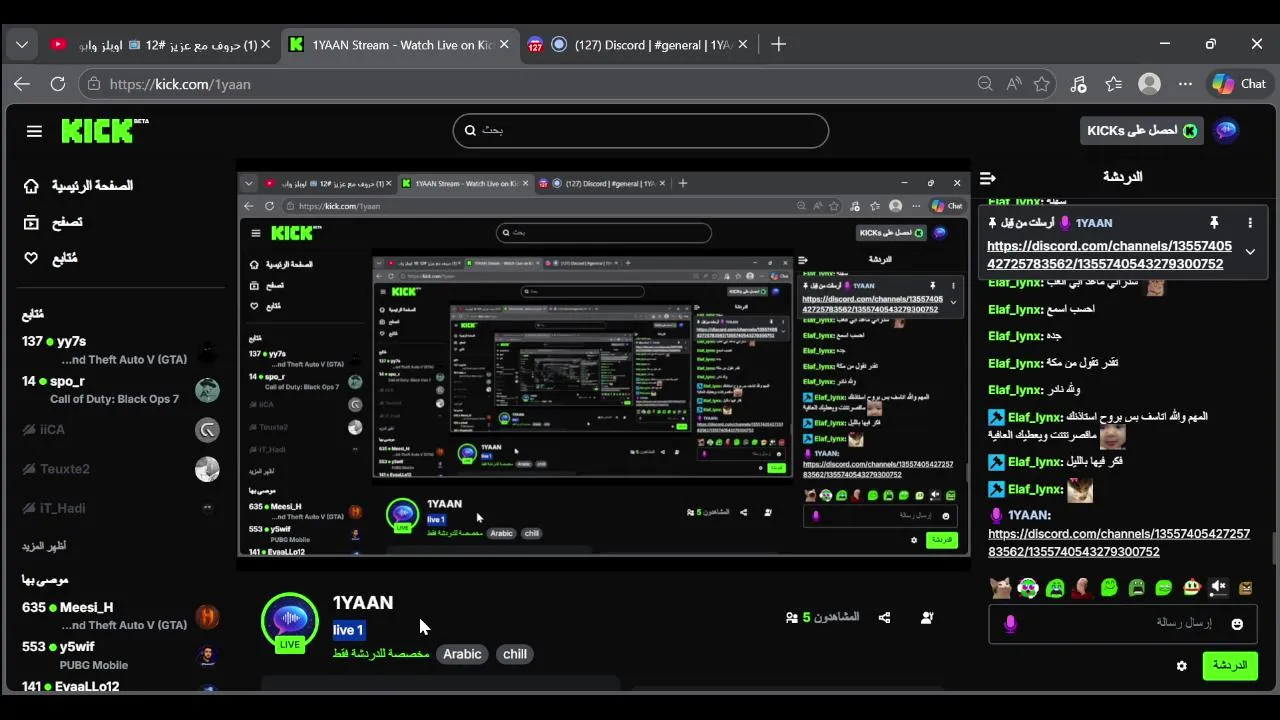The width and height of the screenshot is (1280, 720).
Task: Go back with the browser back arrow
Action: 22,84
